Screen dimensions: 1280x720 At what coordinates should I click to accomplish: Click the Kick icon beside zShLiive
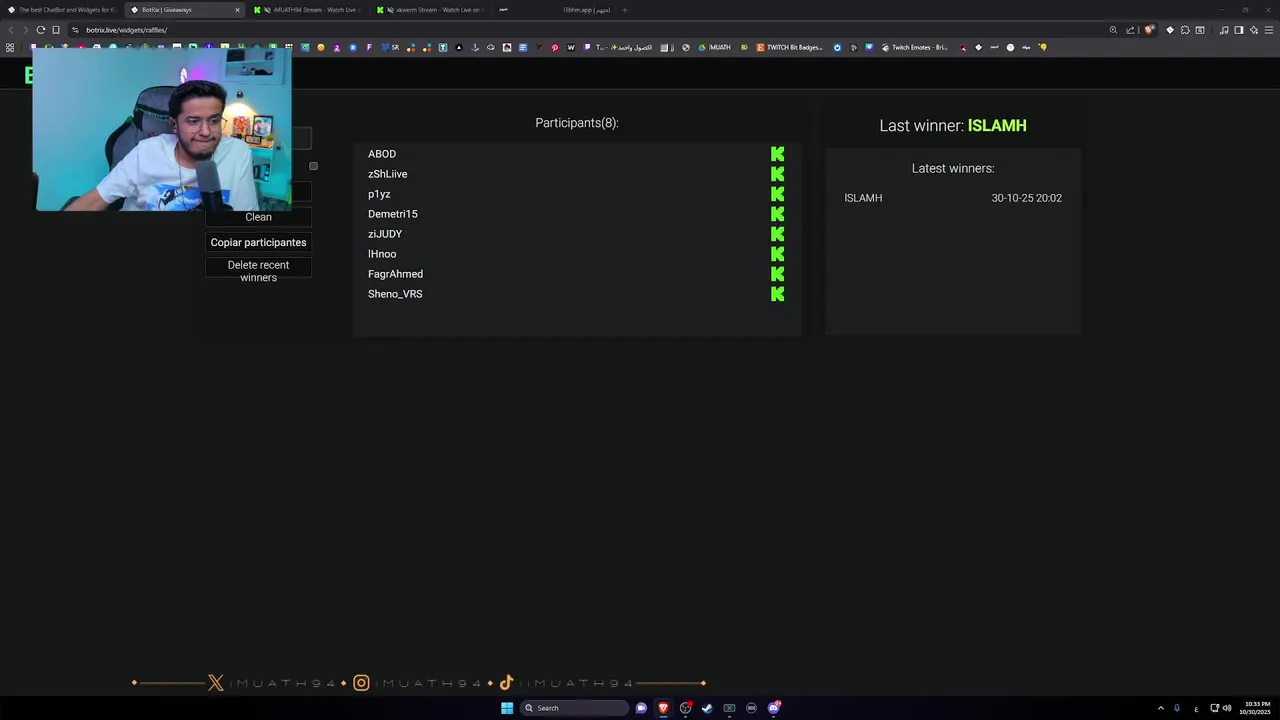[x=777, y=174]
